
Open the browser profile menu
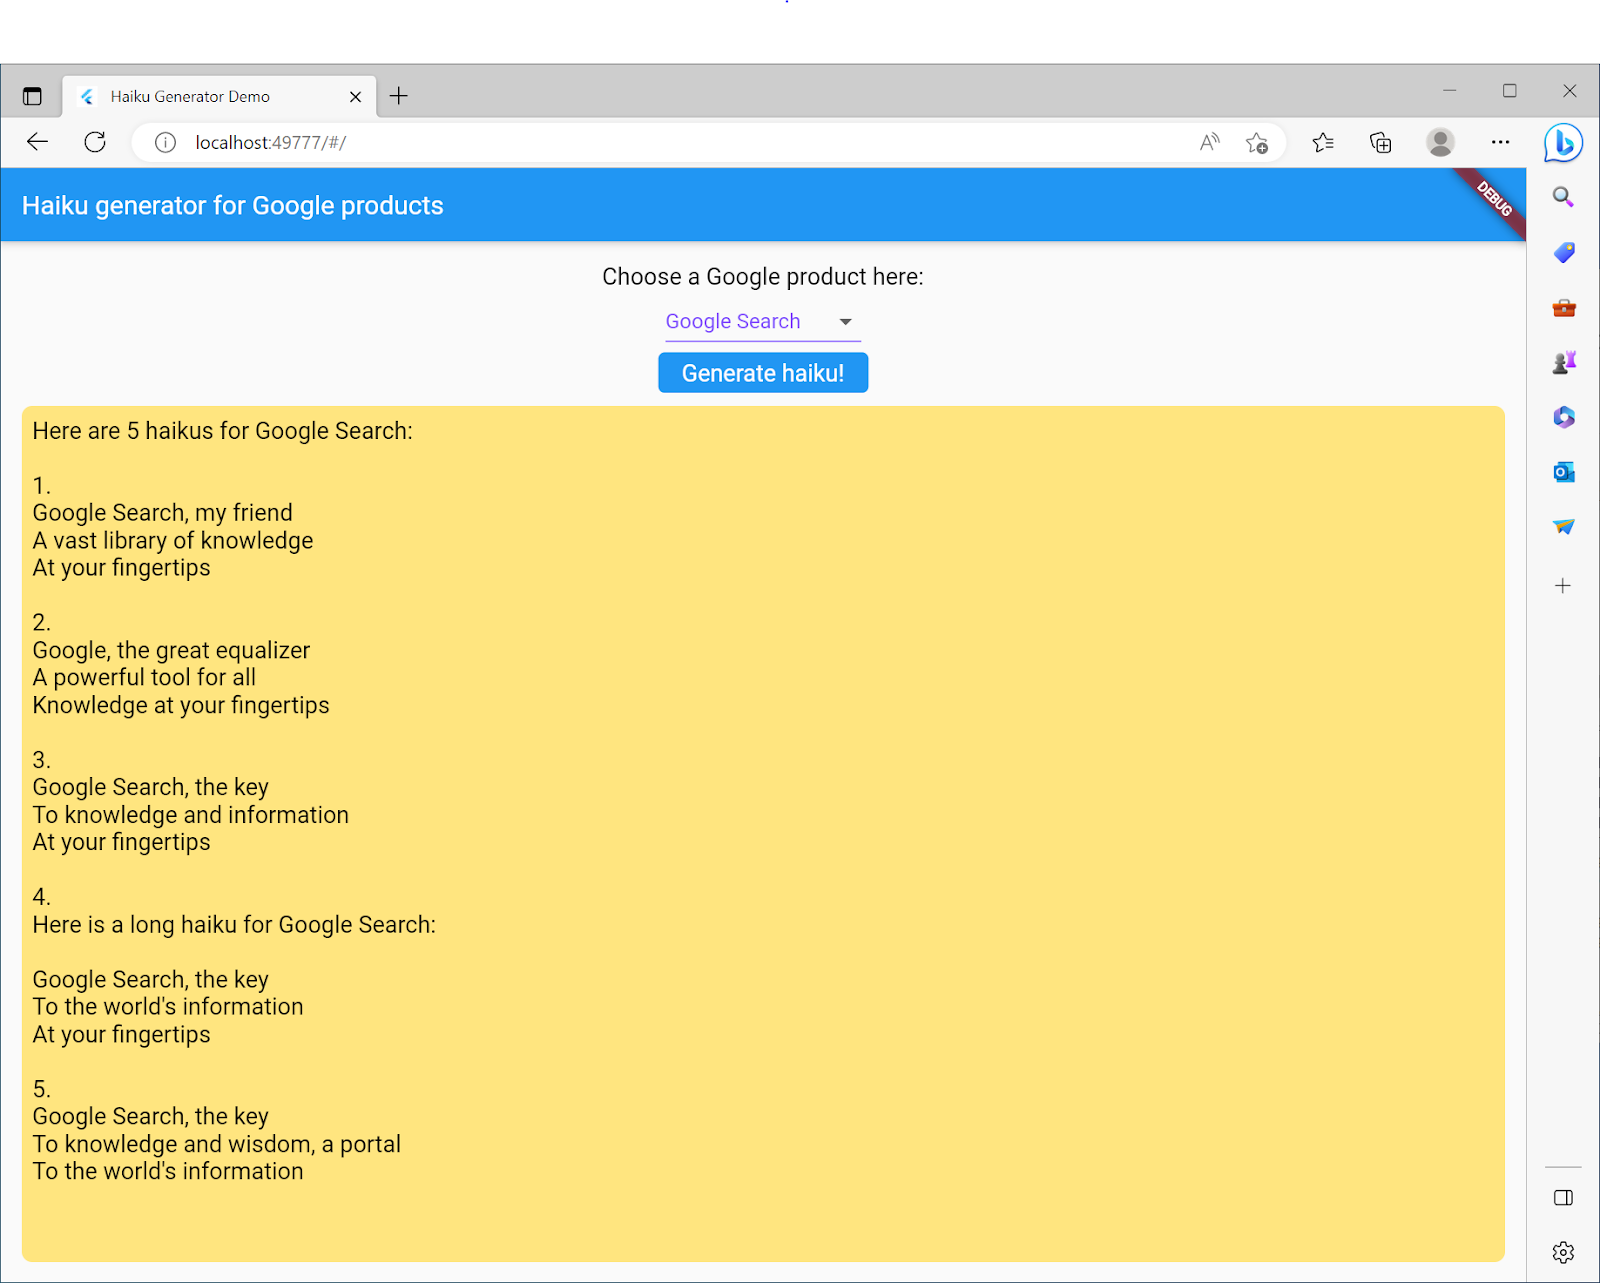[x=1440, y=142]
